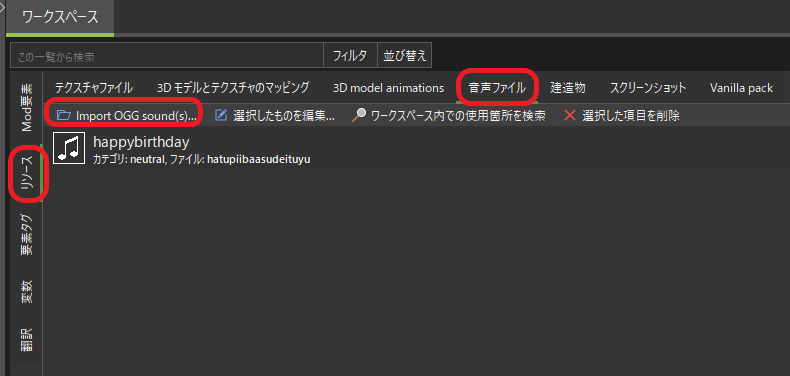Click ワークスペース内での使用箇所を検索 label
This screenshot has width=790, height=376.
coord(458,116)
